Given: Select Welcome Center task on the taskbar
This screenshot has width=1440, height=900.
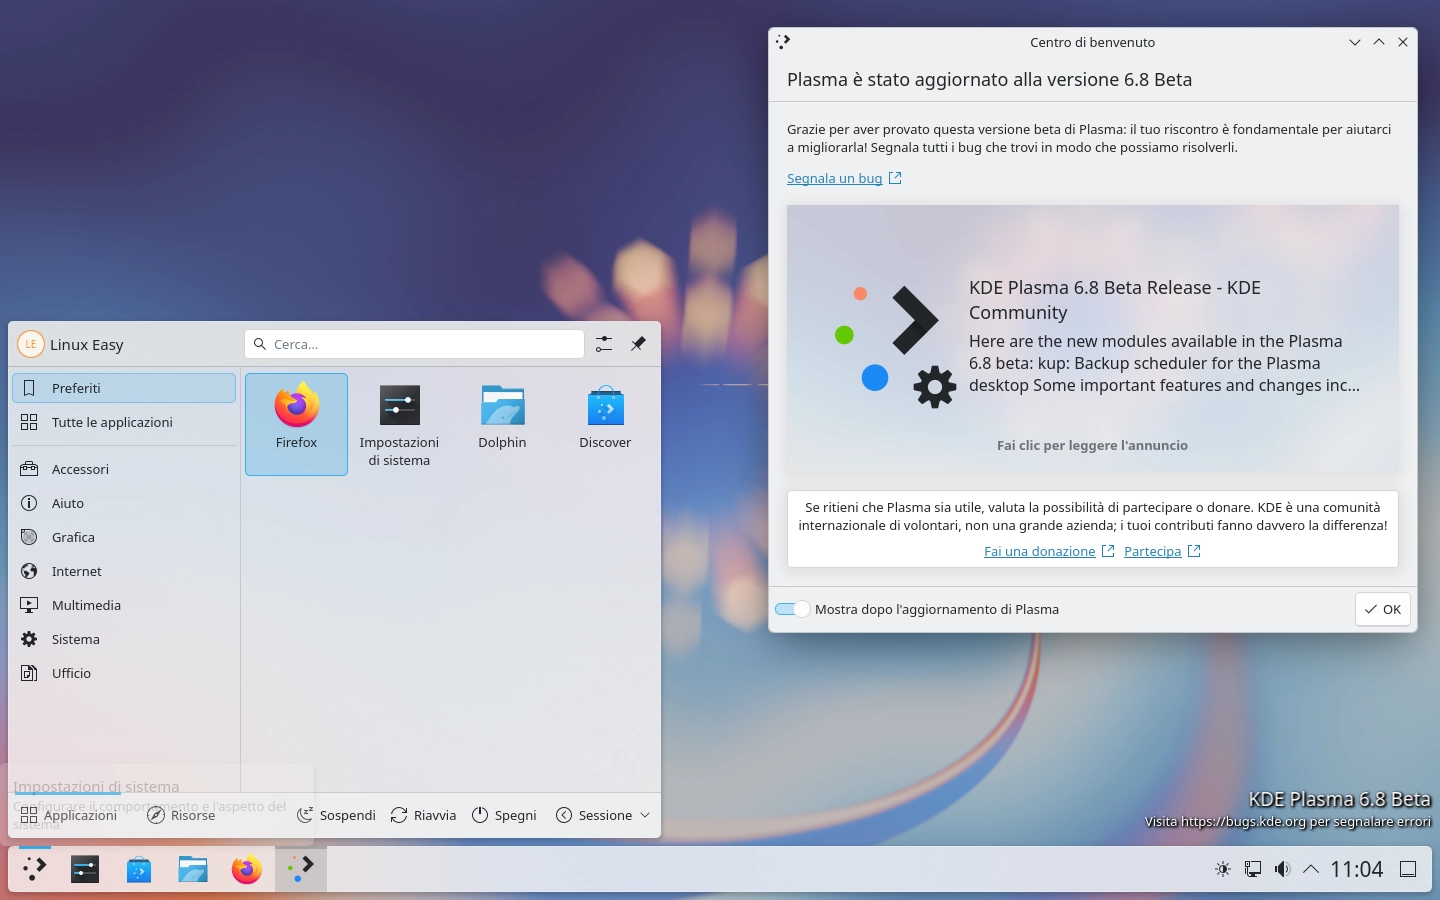Looking at the screenshot, I should [300, 869].
